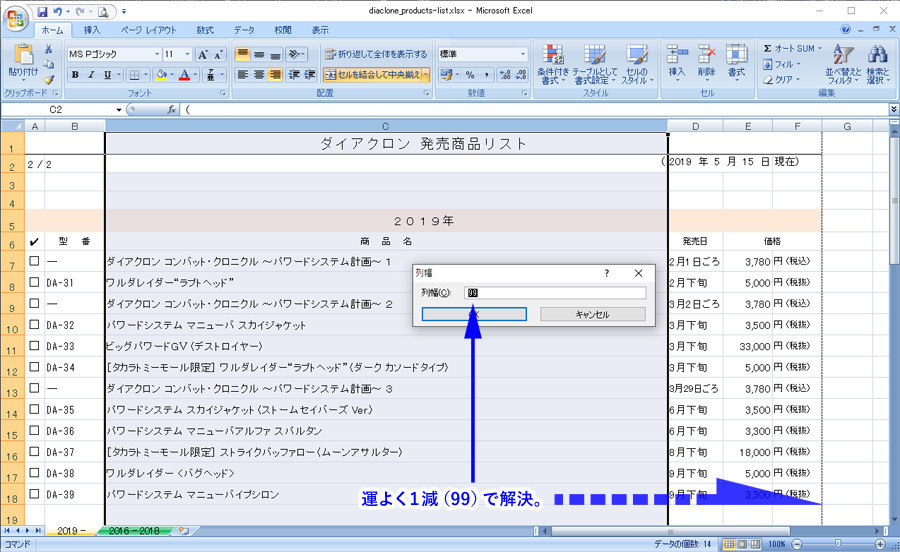Increase decimal places
Screen dimensions: 900x552
[x=505, y=75]
